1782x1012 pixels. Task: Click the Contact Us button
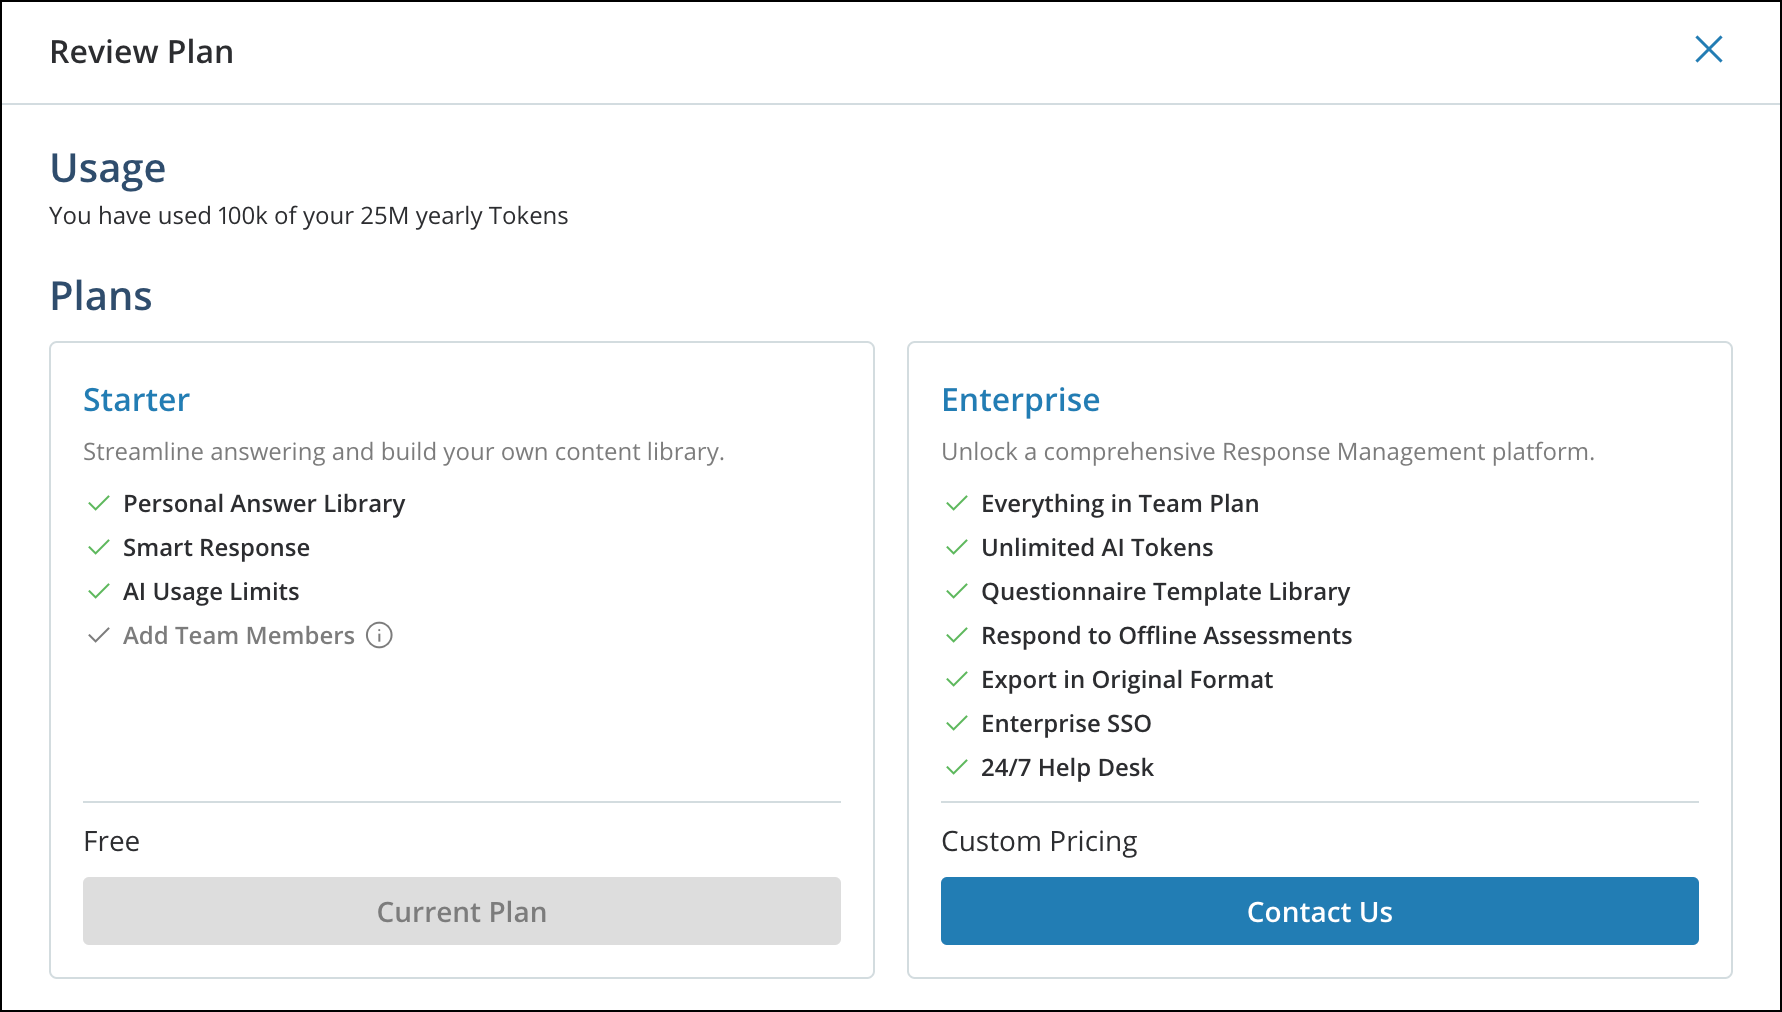1319,911
